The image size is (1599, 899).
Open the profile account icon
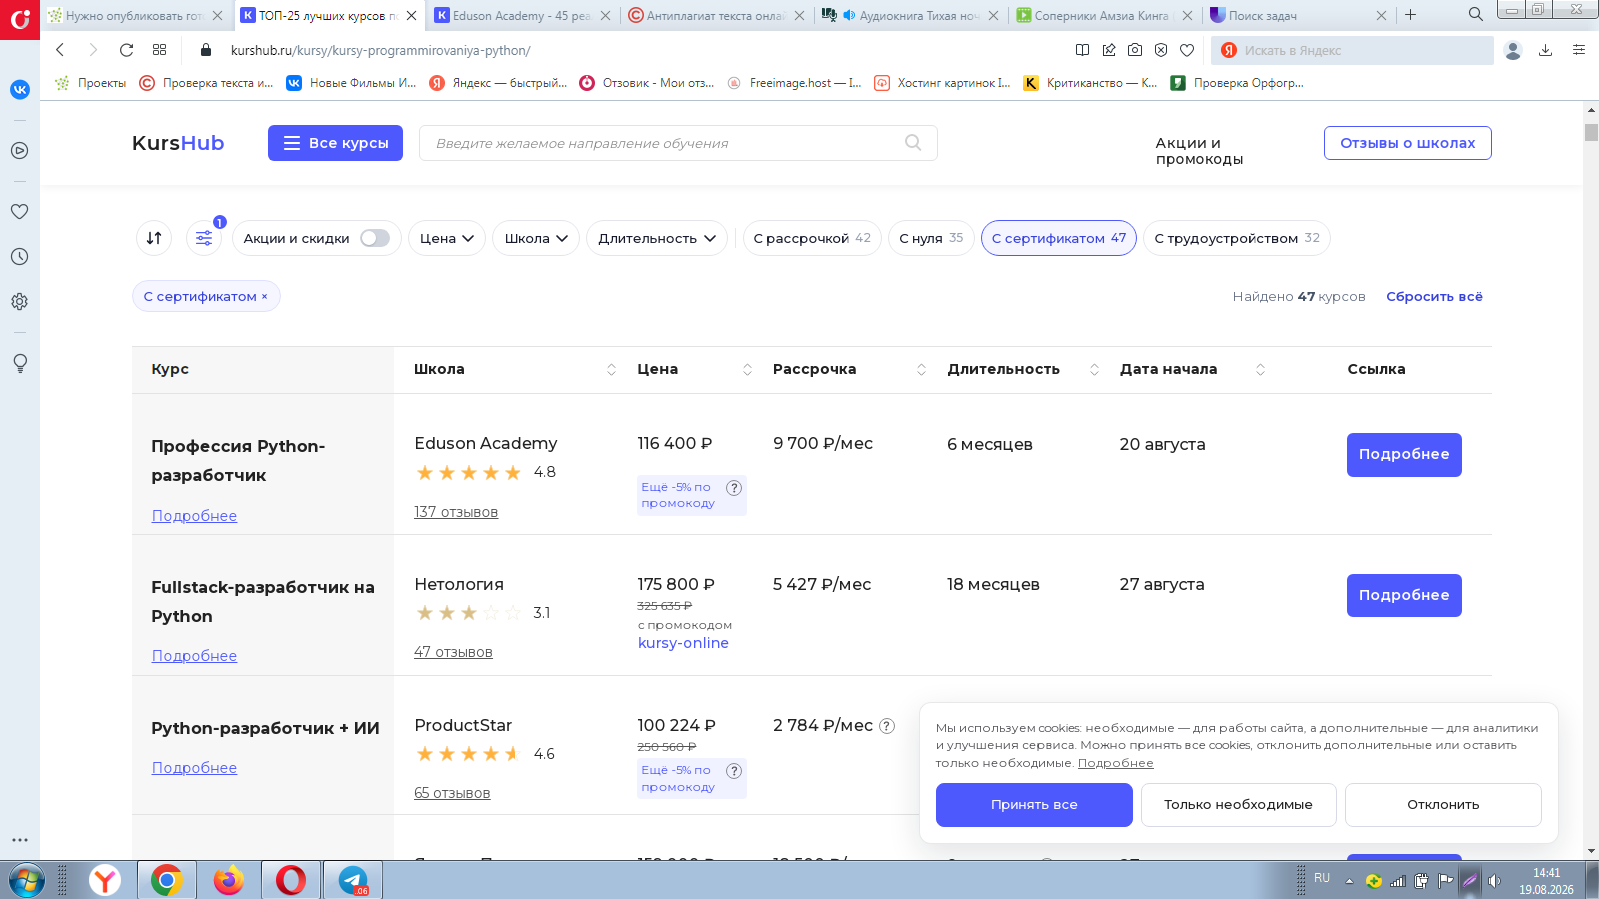click(x=1513, y=50)
